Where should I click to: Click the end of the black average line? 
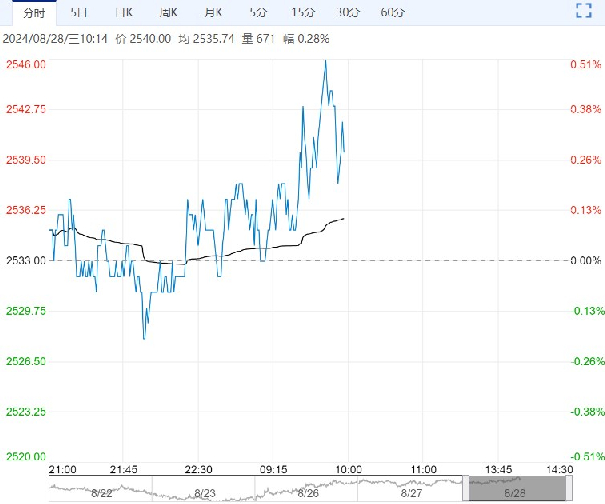coord(345,218)
